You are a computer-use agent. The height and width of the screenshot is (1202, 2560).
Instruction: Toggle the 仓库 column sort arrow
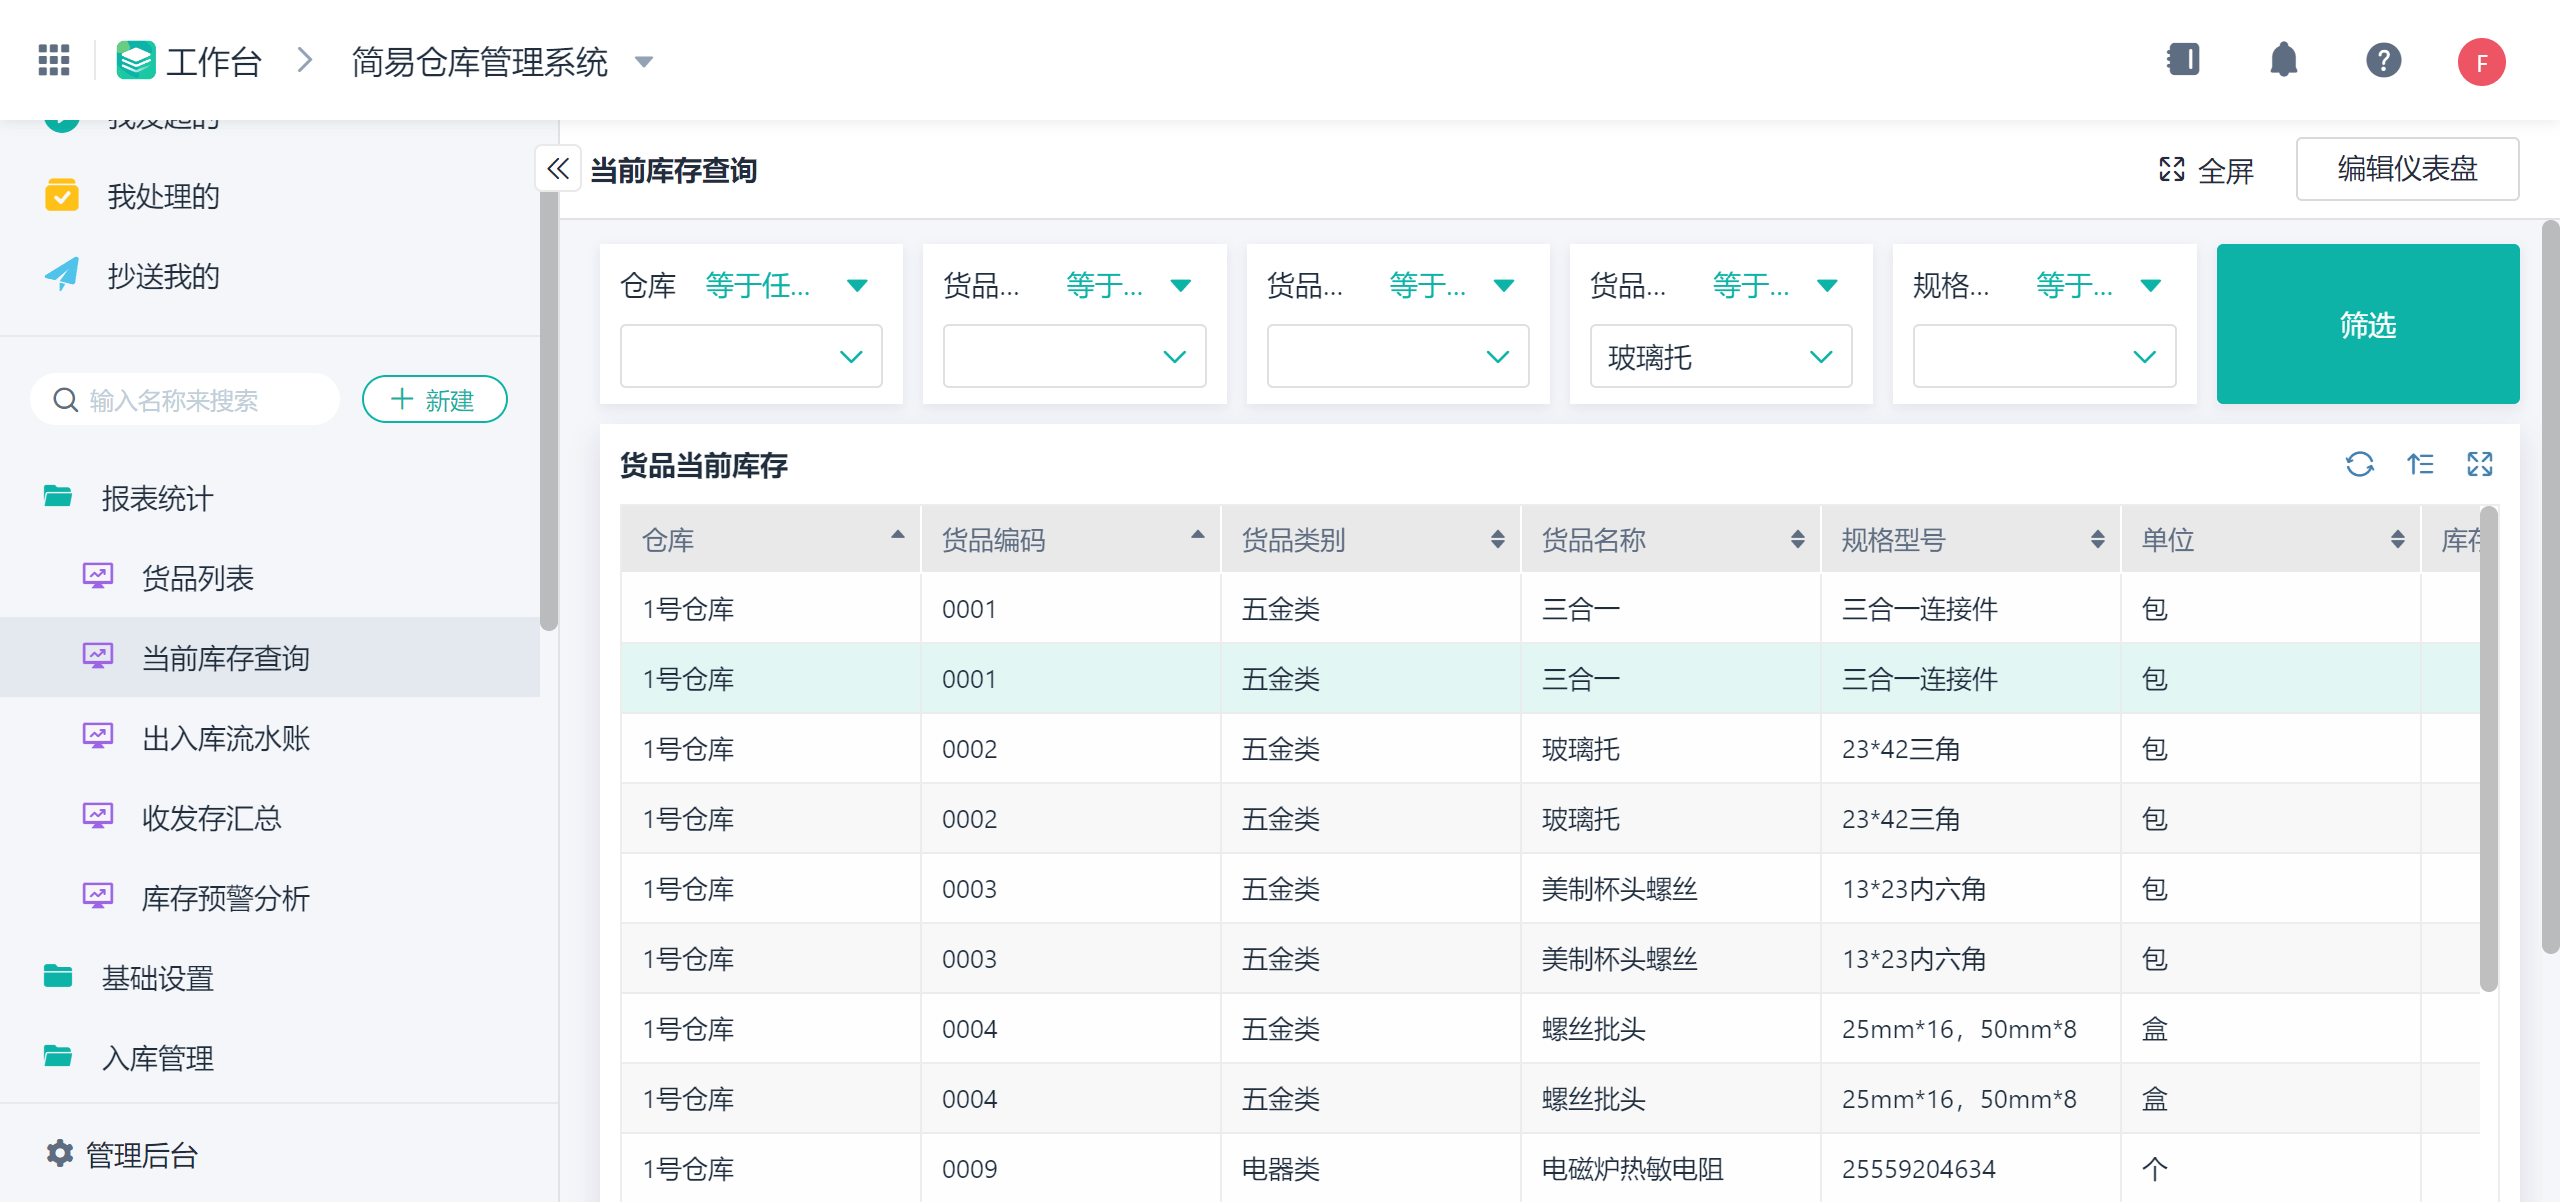897,536
